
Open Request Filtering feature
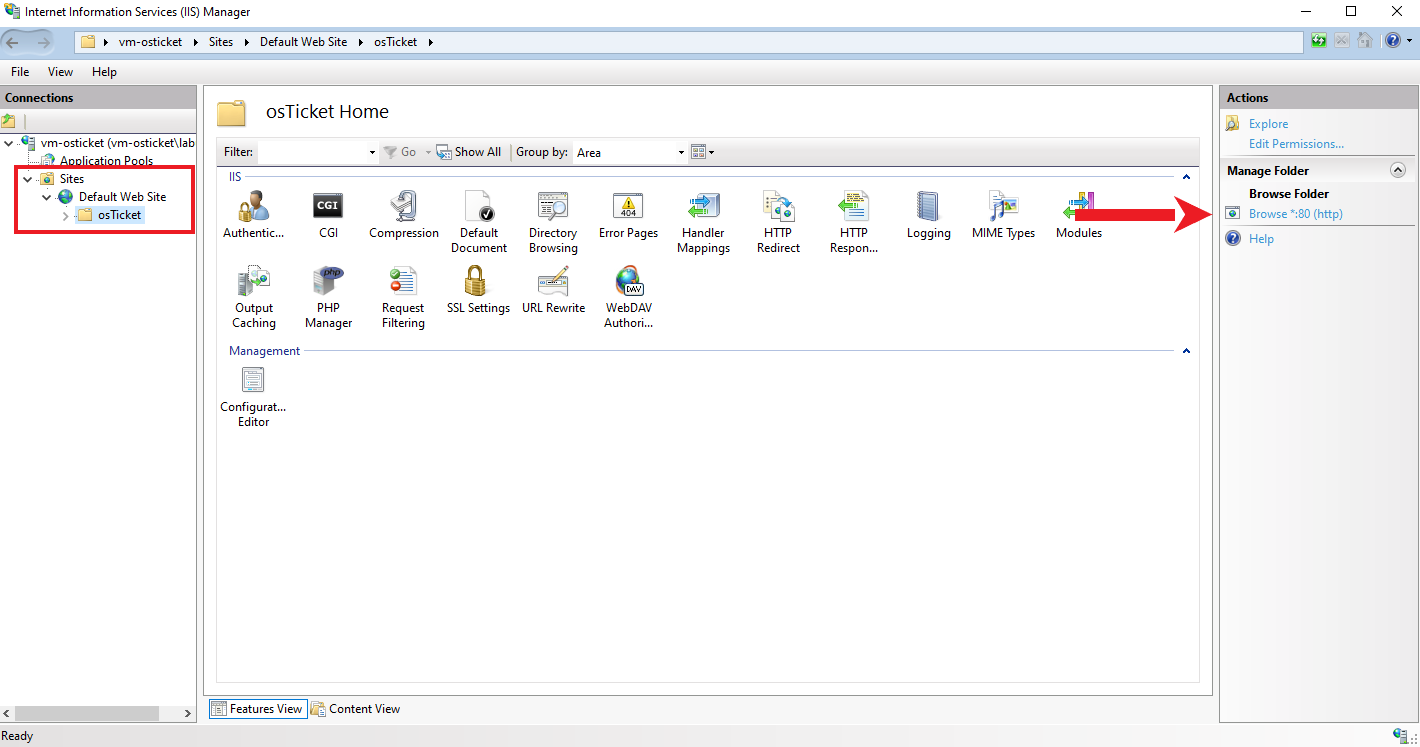click(403, 298)
